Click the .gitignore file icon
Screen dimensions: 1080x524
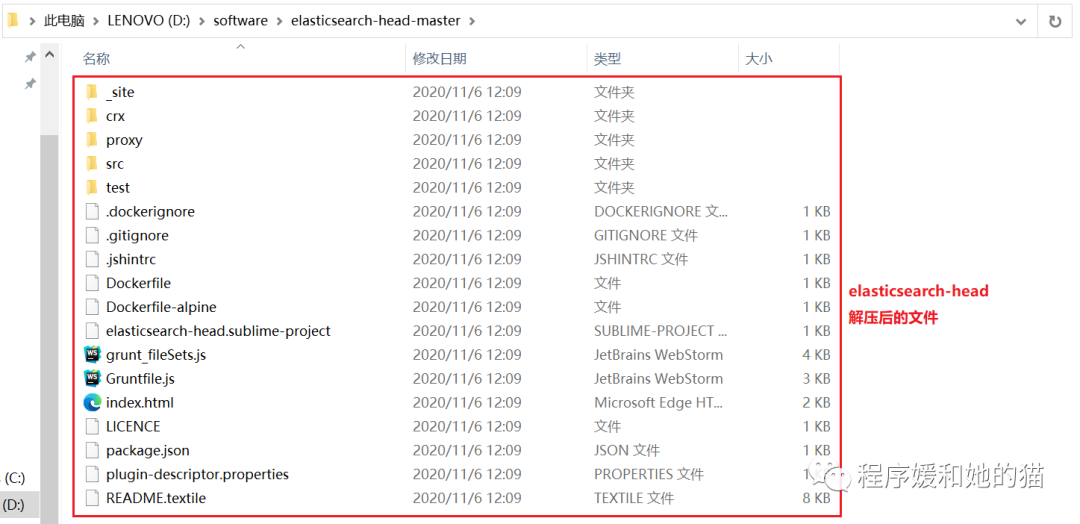point(92,235)
